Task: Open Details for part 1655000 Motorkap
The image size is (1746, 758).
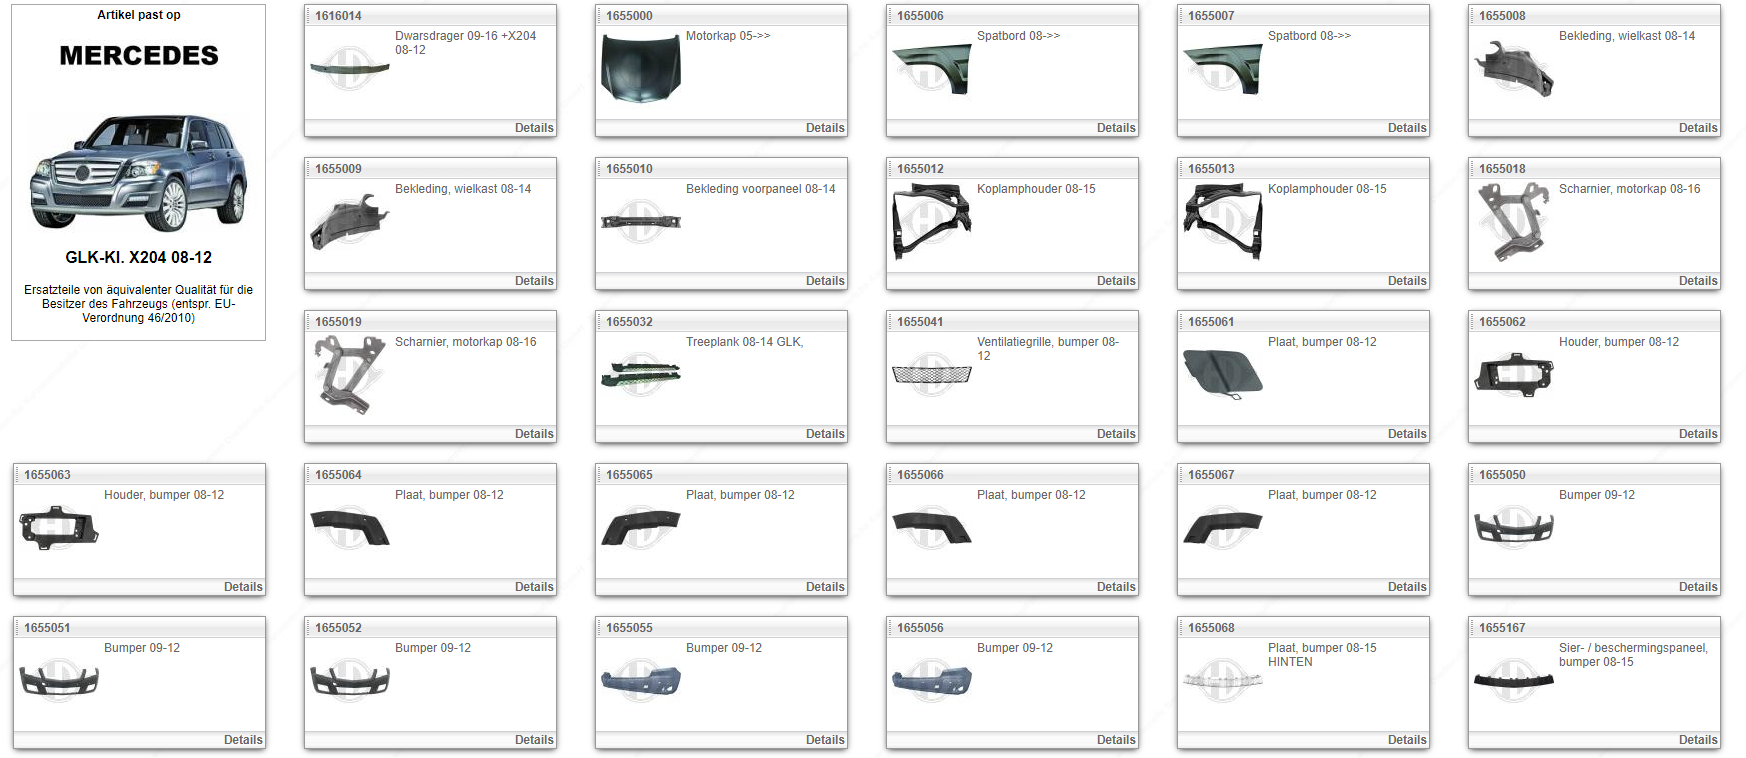Action: coord(825,128)
